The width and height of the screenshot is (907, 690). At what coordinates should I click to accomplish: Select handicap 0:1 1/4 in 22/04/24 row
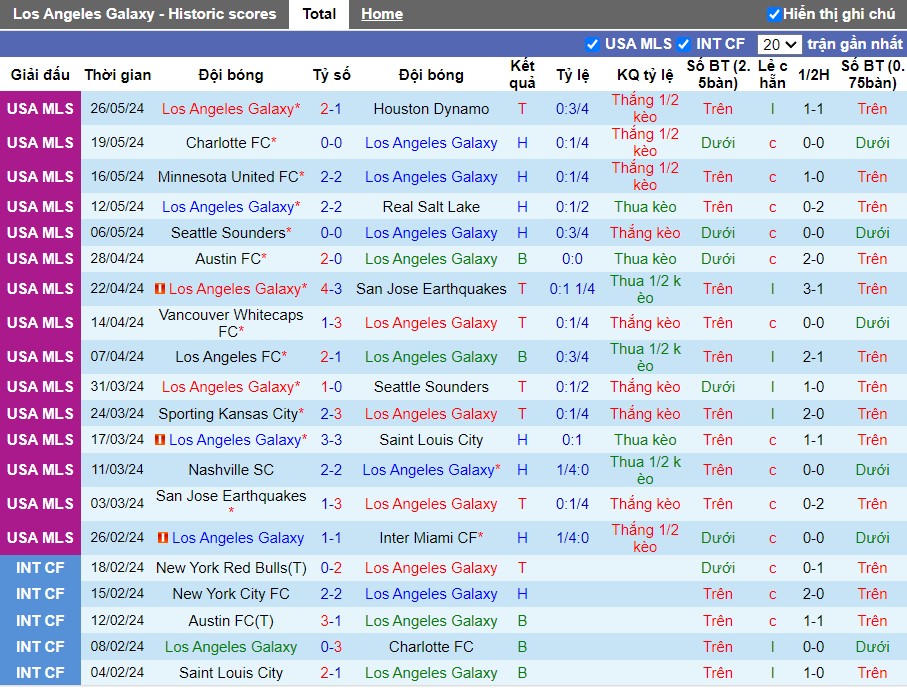(572, 289)
